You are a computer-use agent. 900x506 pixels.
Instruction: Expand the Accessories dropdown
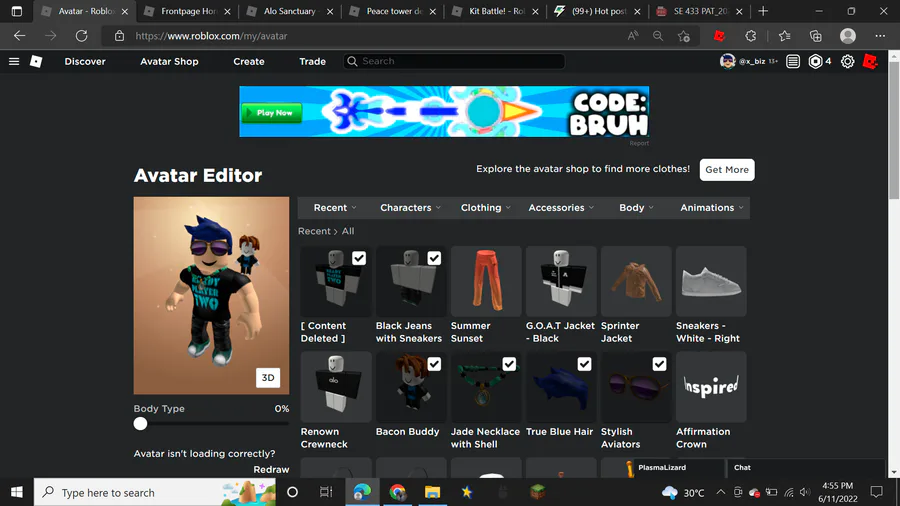tap(561, 208)
